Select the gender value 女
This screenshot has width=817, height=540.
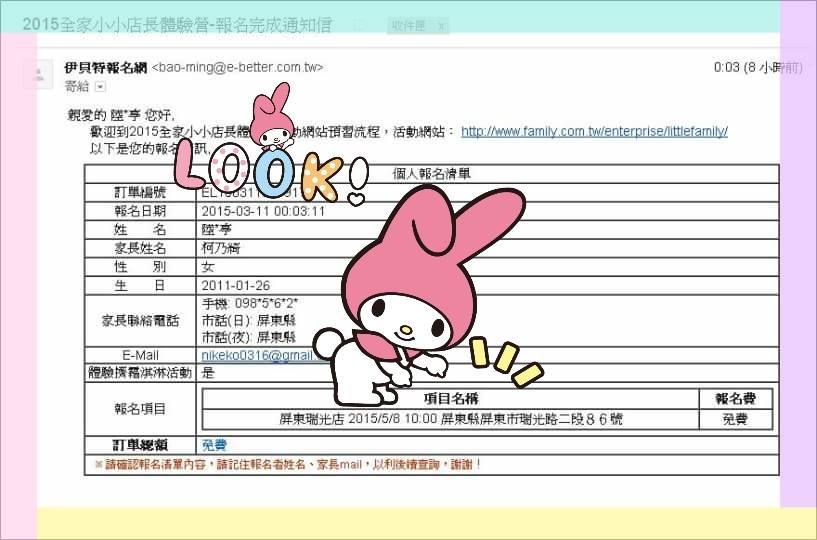(x=208, y=267)
